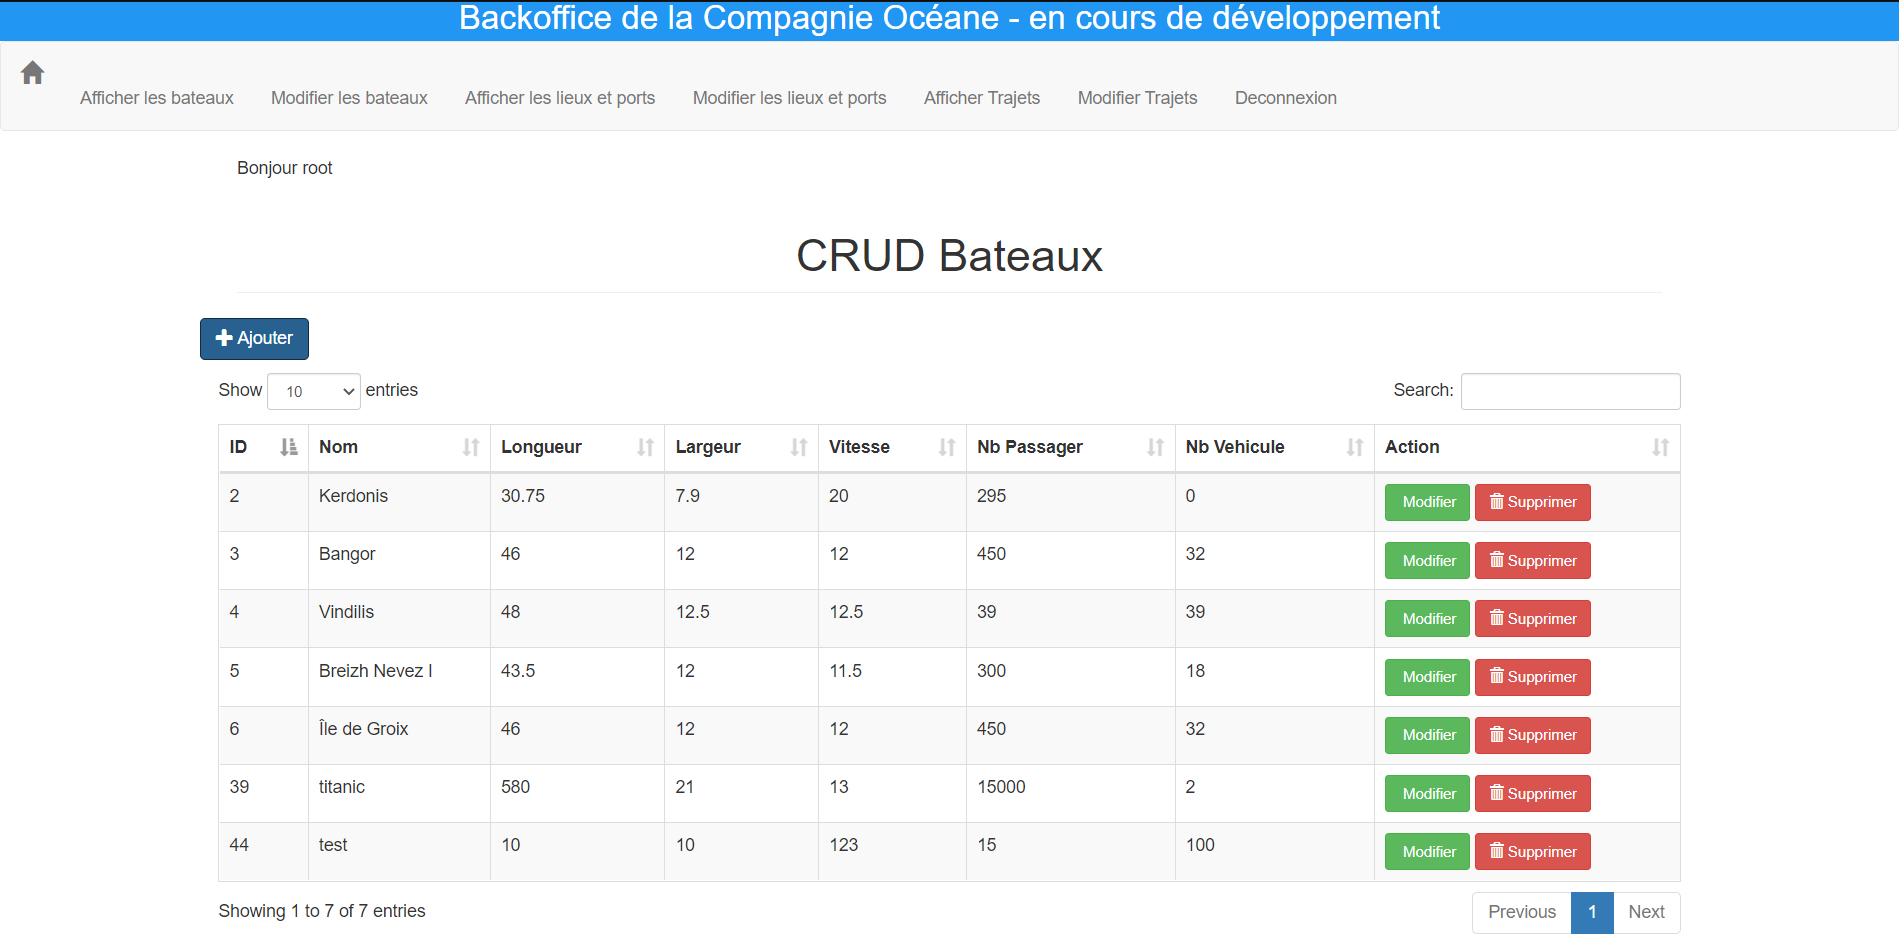
Task: Sort by Nom column sort icon
Action: 470,447
